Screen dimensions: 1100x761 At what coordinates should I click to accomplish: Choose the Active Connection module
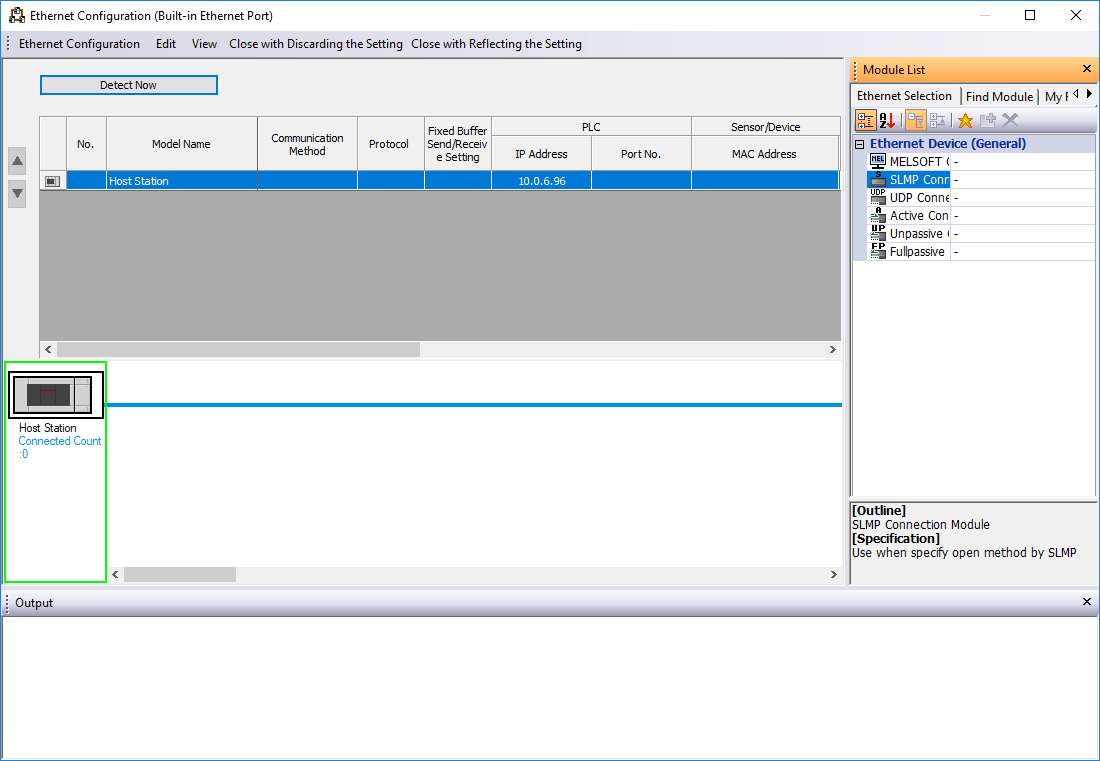[x=918, y=216]
